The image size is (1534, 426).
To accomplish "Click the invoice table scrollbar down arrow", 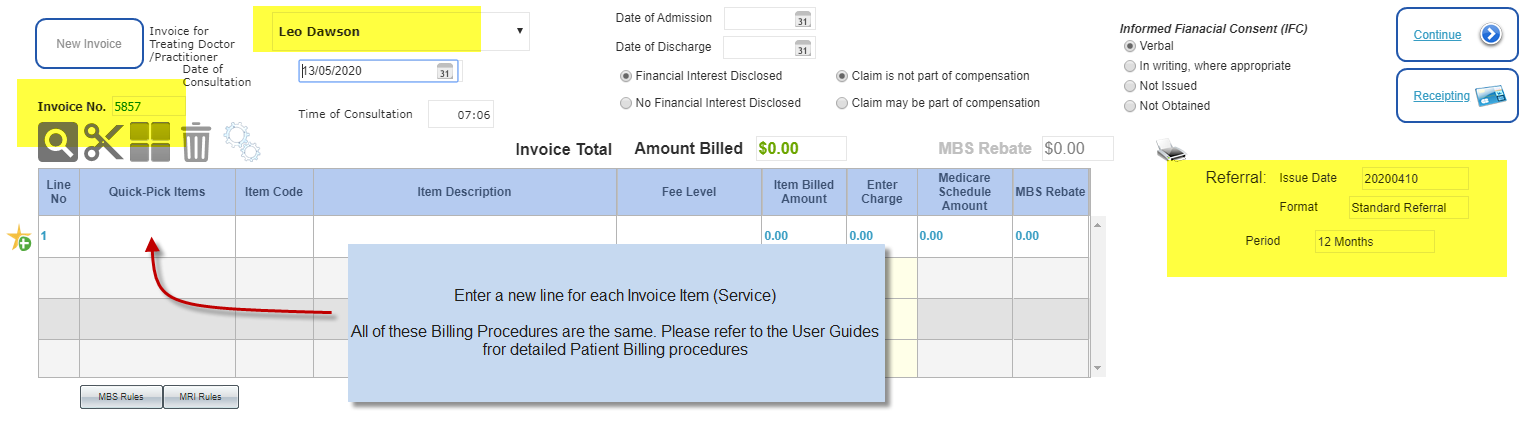I will 1097,369.
